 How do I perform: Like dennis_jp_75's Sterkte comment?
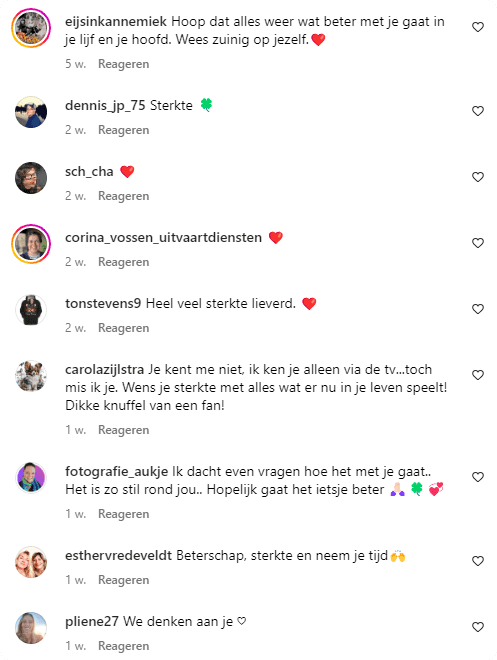(478, 111)
